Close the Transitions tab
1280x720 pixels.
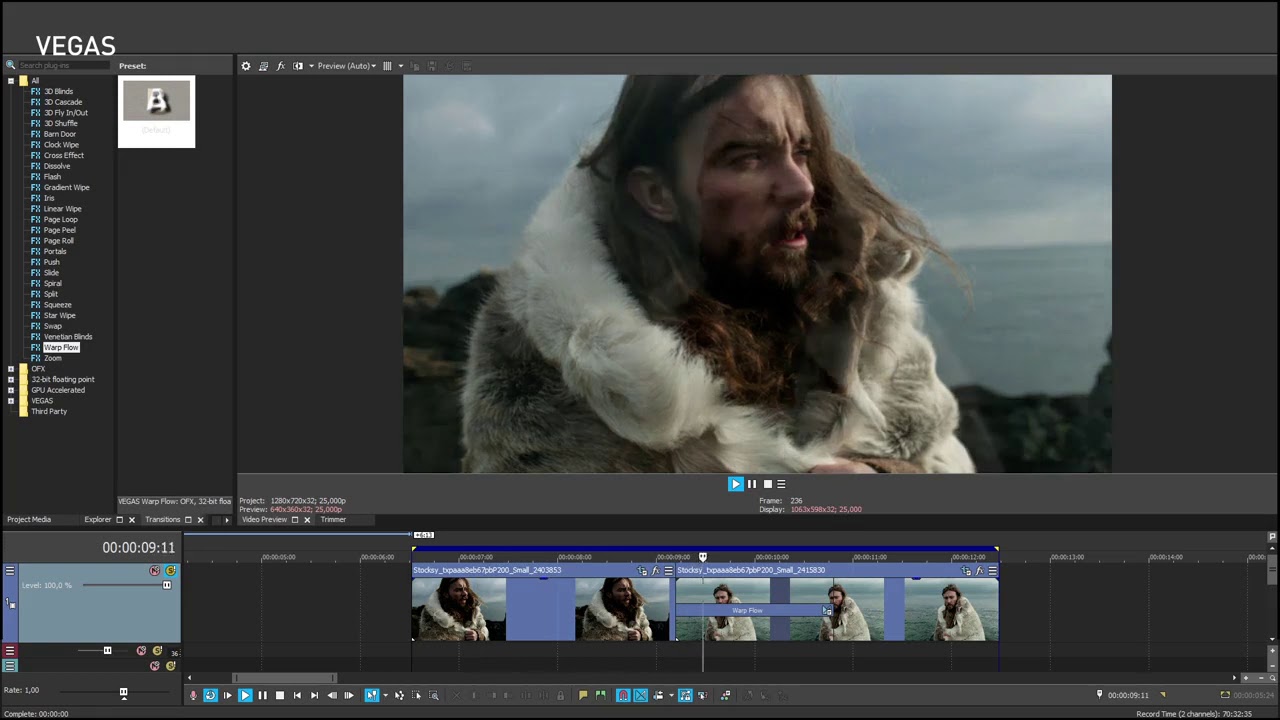click(200, 520)
